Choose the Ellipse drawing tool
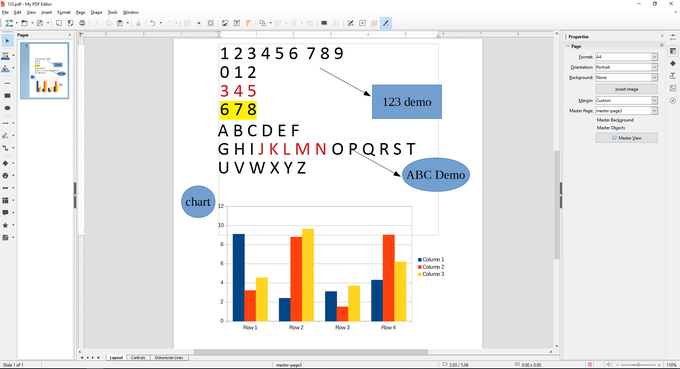Image resolution: width=680 pixels, height=369 pixels. [7, 108]
